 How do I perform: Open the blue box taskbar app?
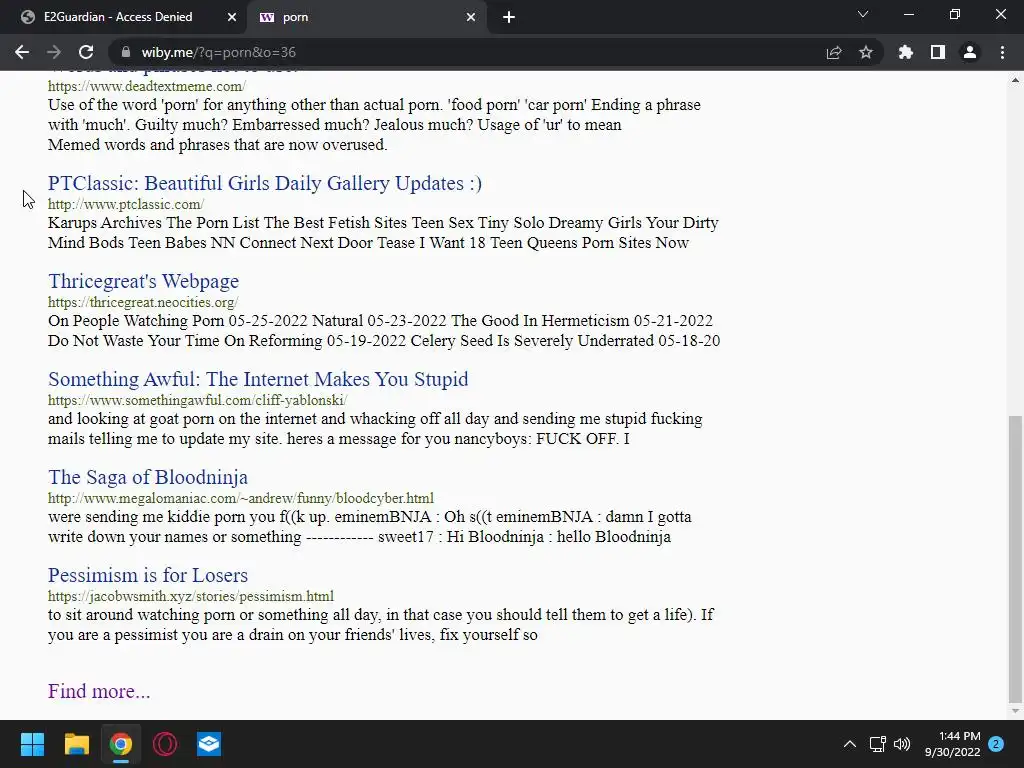coord(209,744)
